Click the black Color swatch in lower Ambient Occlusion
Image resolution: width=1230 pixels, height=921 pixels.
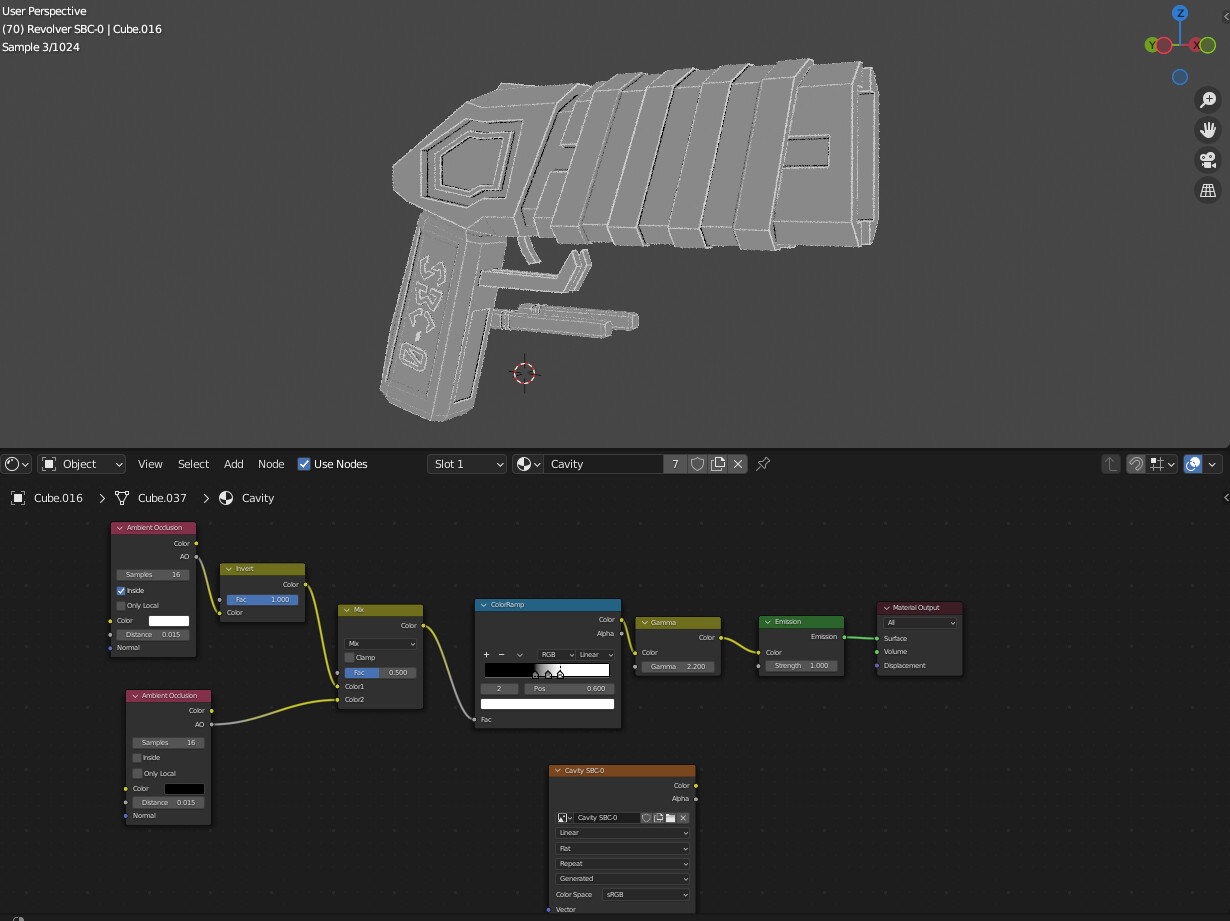pyautogui.click(x=184, y=789)
